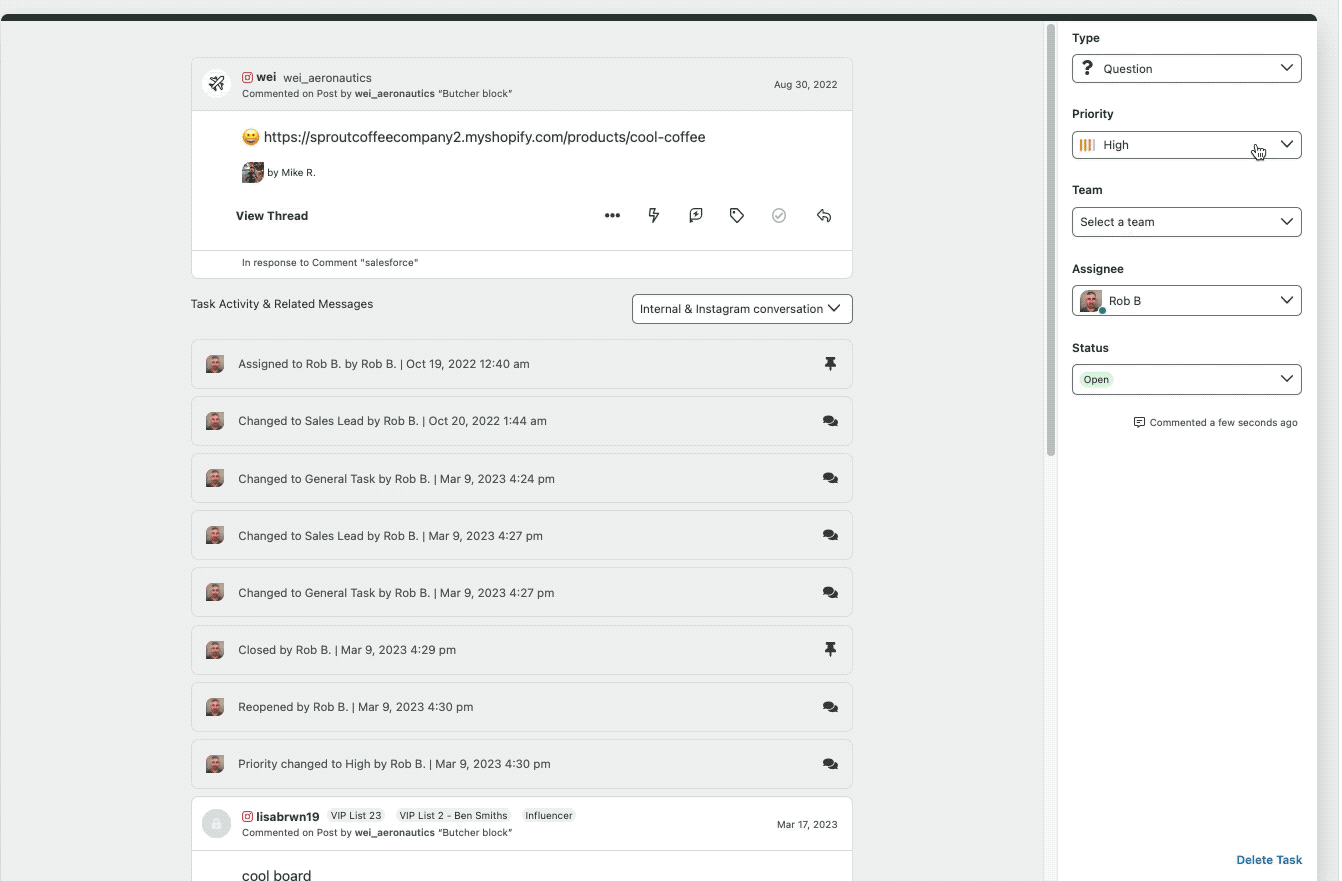Click the VIP List 2 - Ben Smiths tag

[x=453, y=816]
